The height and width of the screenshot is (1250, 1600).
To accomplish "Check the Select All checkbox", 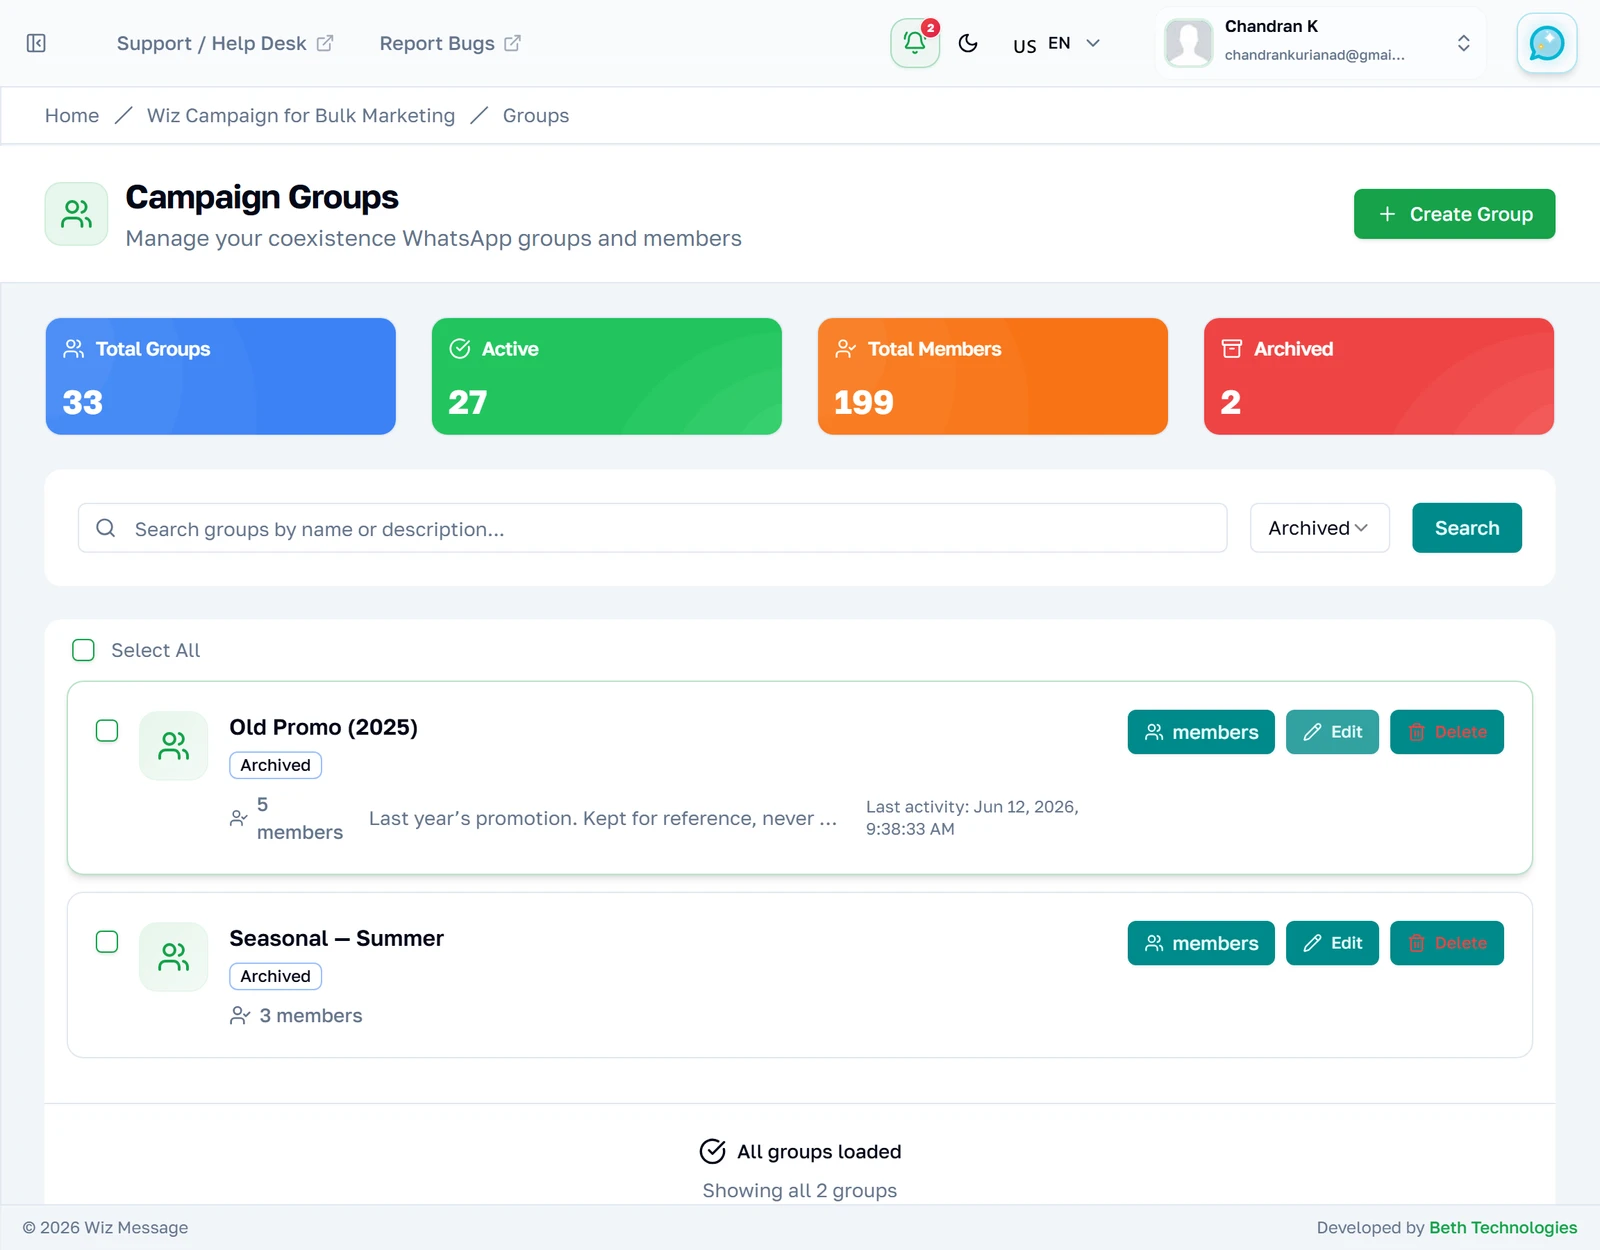I will click(x=84, y=650).
